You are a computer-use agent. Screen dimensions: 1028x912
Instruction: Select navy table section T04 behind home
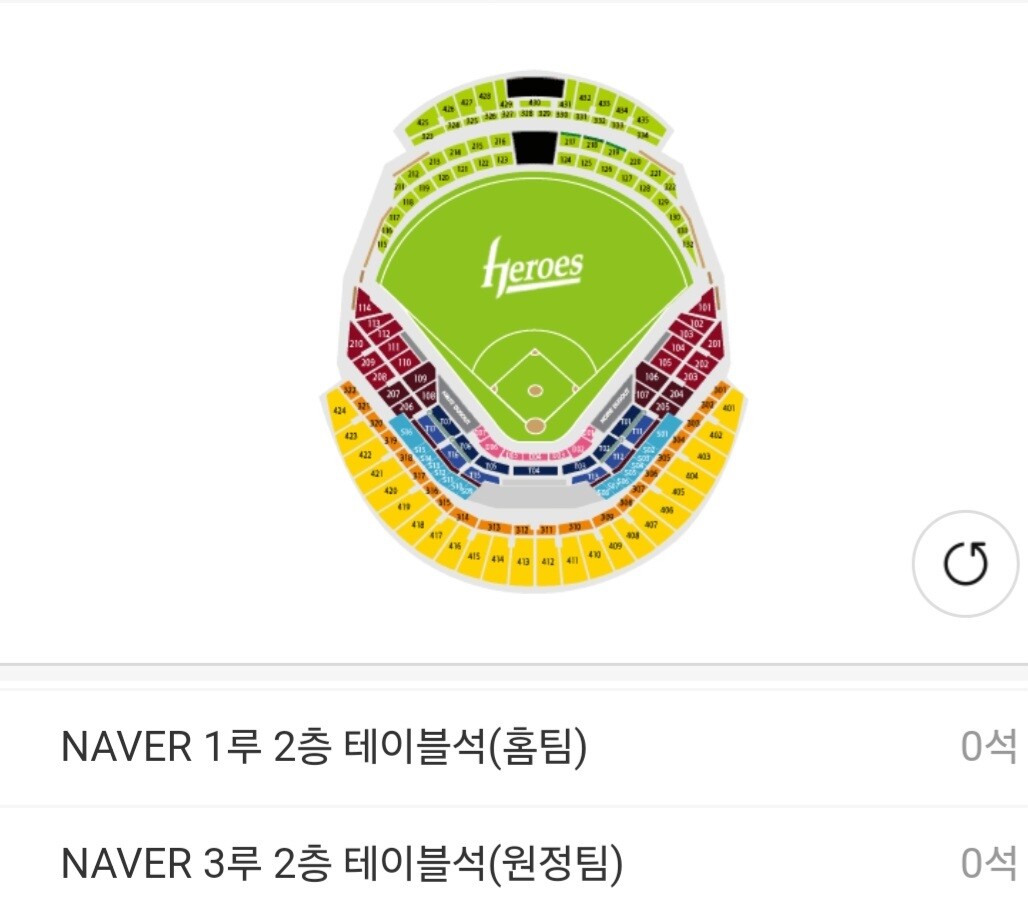(534, 471)
